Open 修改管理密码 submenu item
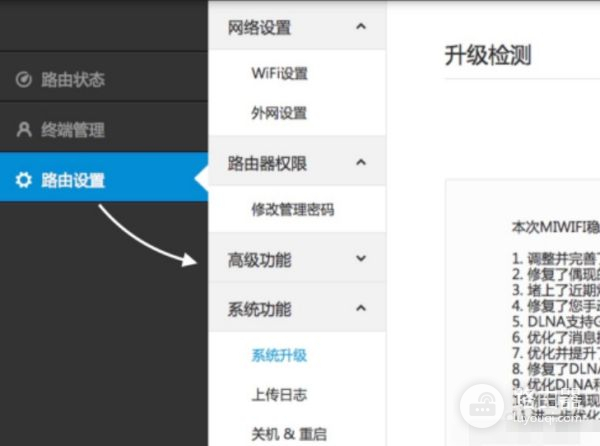 [x=293, y=209]
